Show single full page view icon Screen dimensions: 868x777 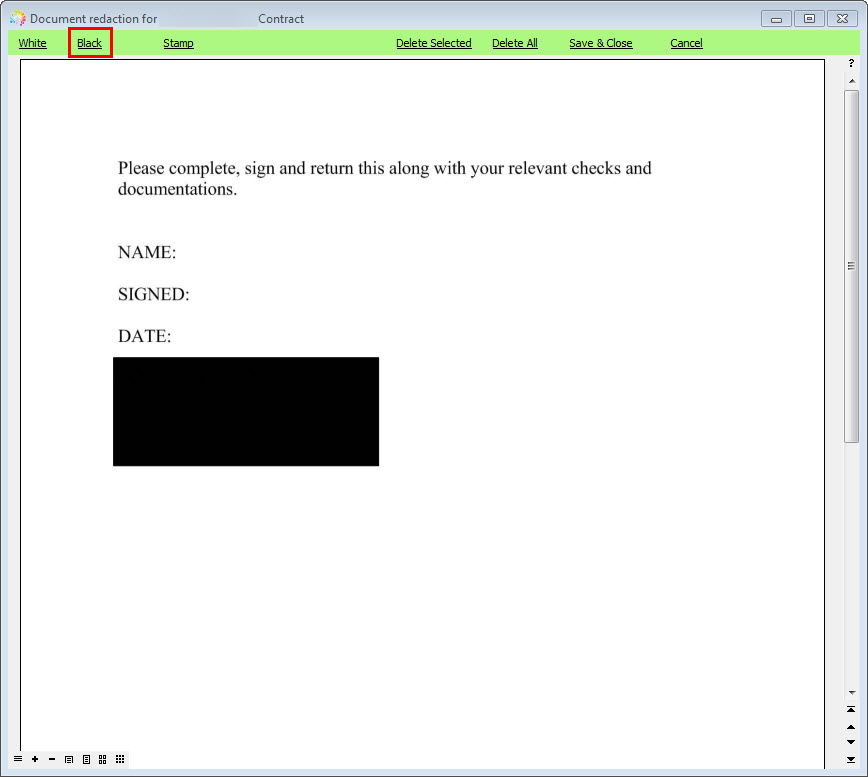click(x=86, y=759)
